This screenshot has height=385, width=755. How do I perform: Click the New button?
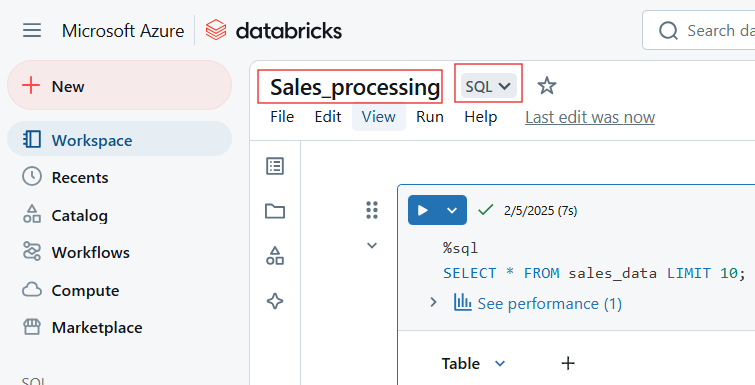[119, 86]
